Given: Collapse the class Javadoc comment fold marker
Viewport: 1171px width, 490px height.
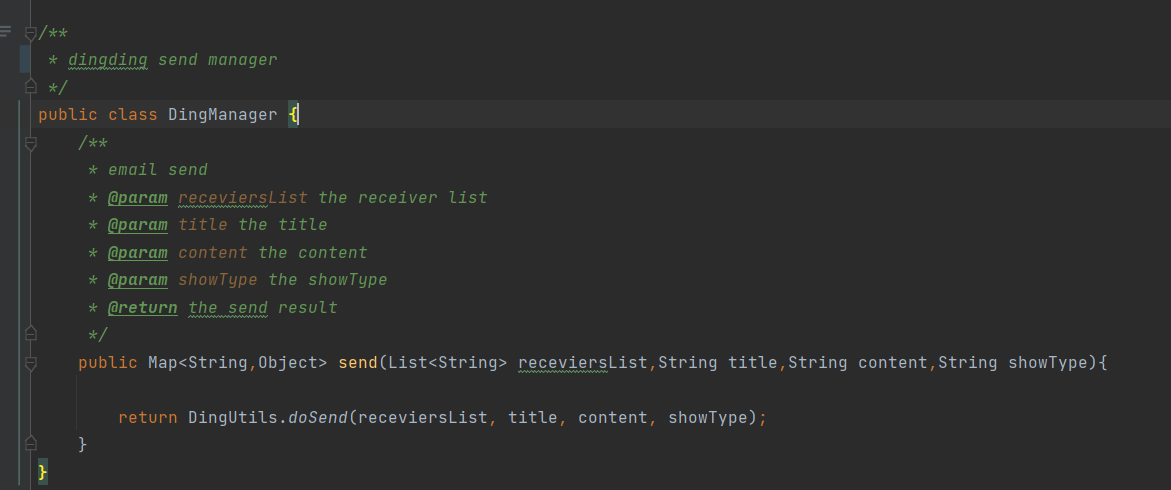Looking at the screenshot, I should coord(31,34).
